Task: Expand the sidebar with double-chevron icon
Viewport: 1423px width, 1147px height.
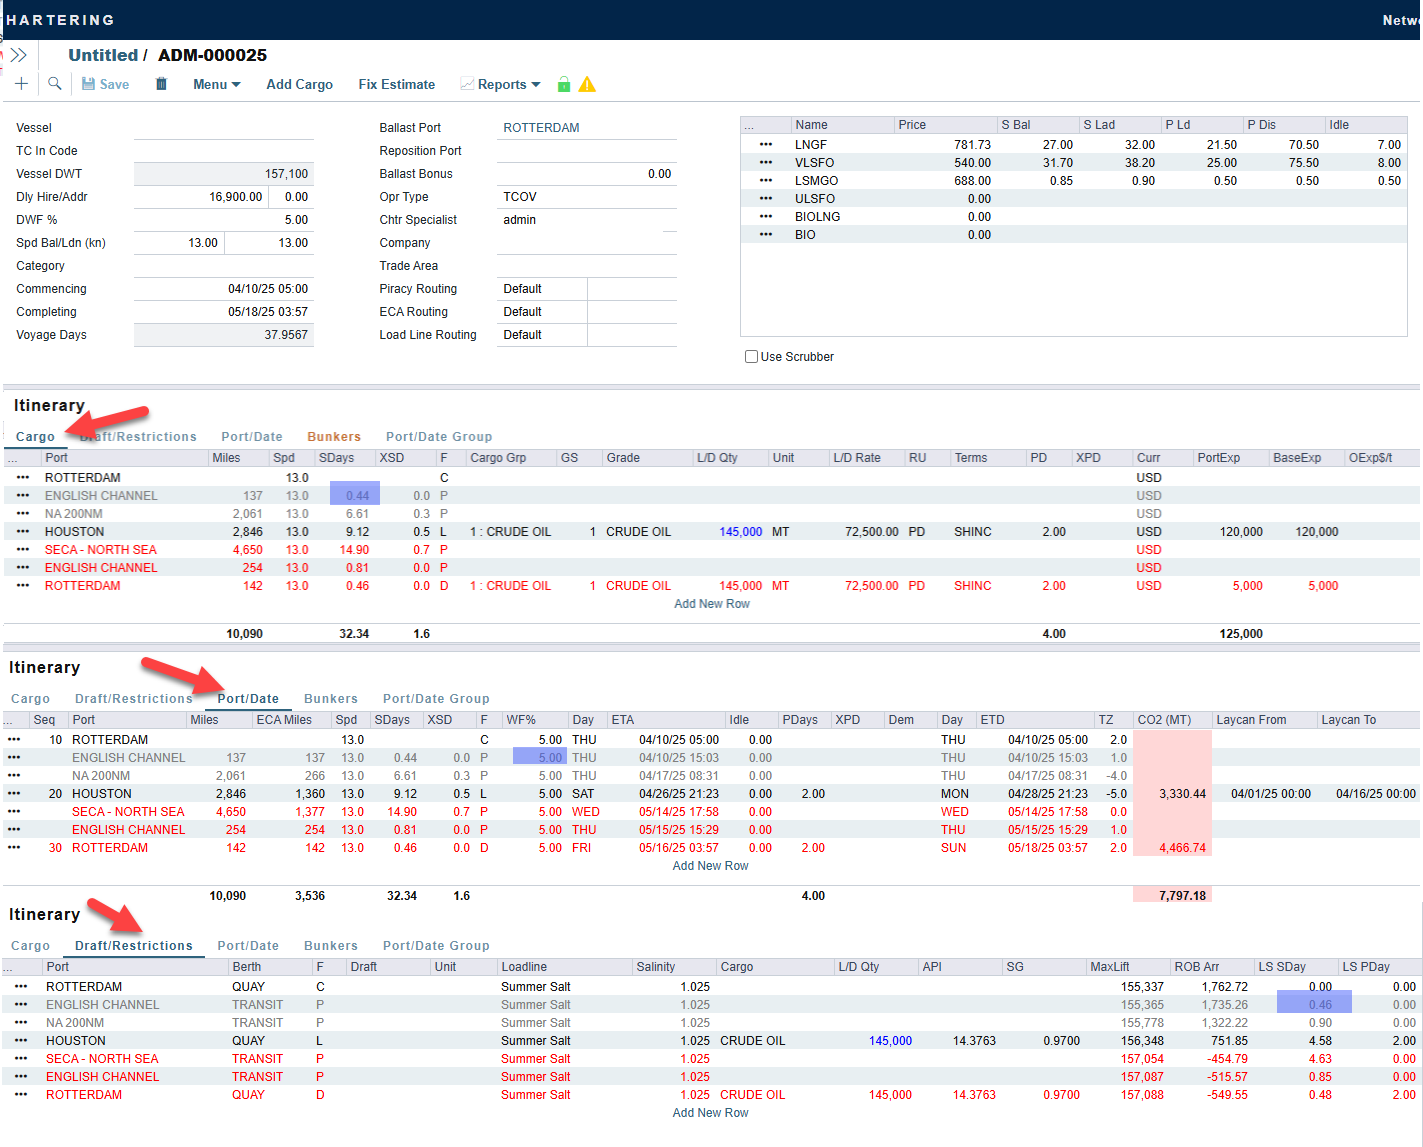Action: 18,55
